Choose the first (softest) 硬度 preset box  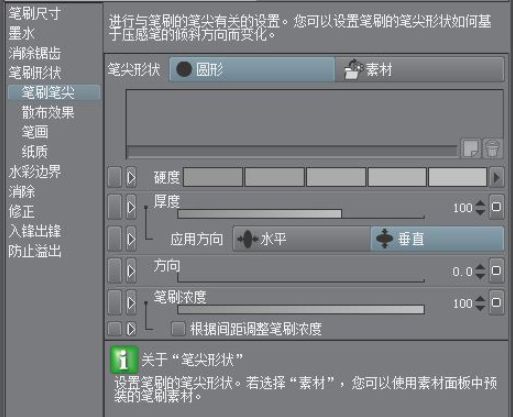[x=213, y=177]
